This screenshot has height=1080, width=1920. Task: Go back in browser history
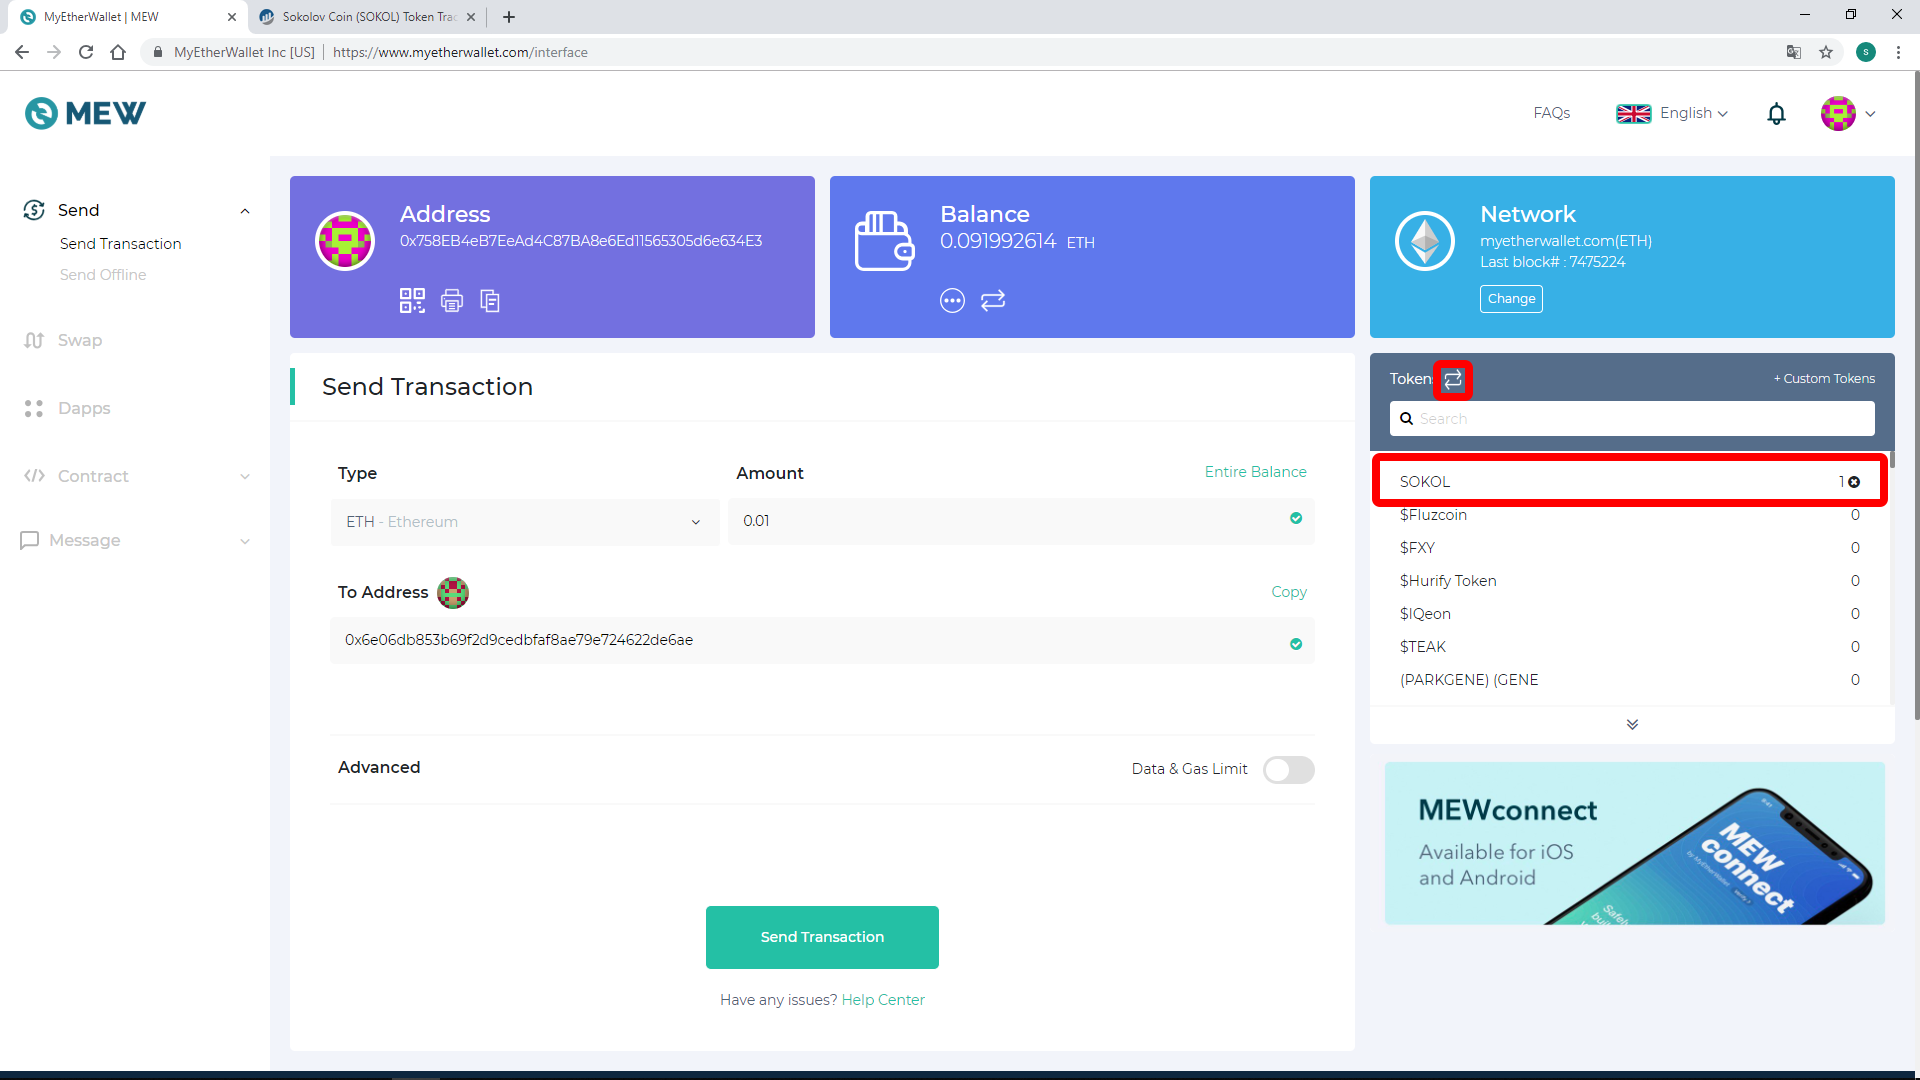point(22,52)
